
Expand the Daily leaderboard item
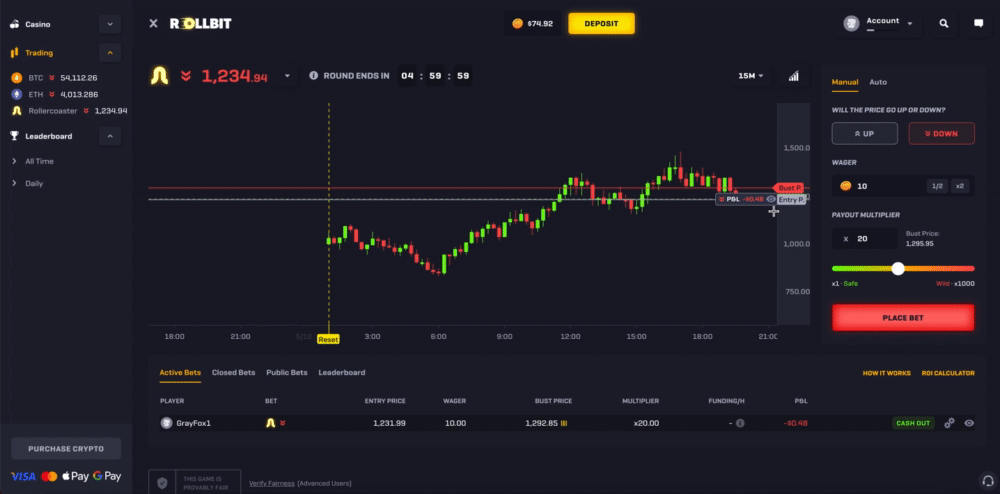pos(27,184)
